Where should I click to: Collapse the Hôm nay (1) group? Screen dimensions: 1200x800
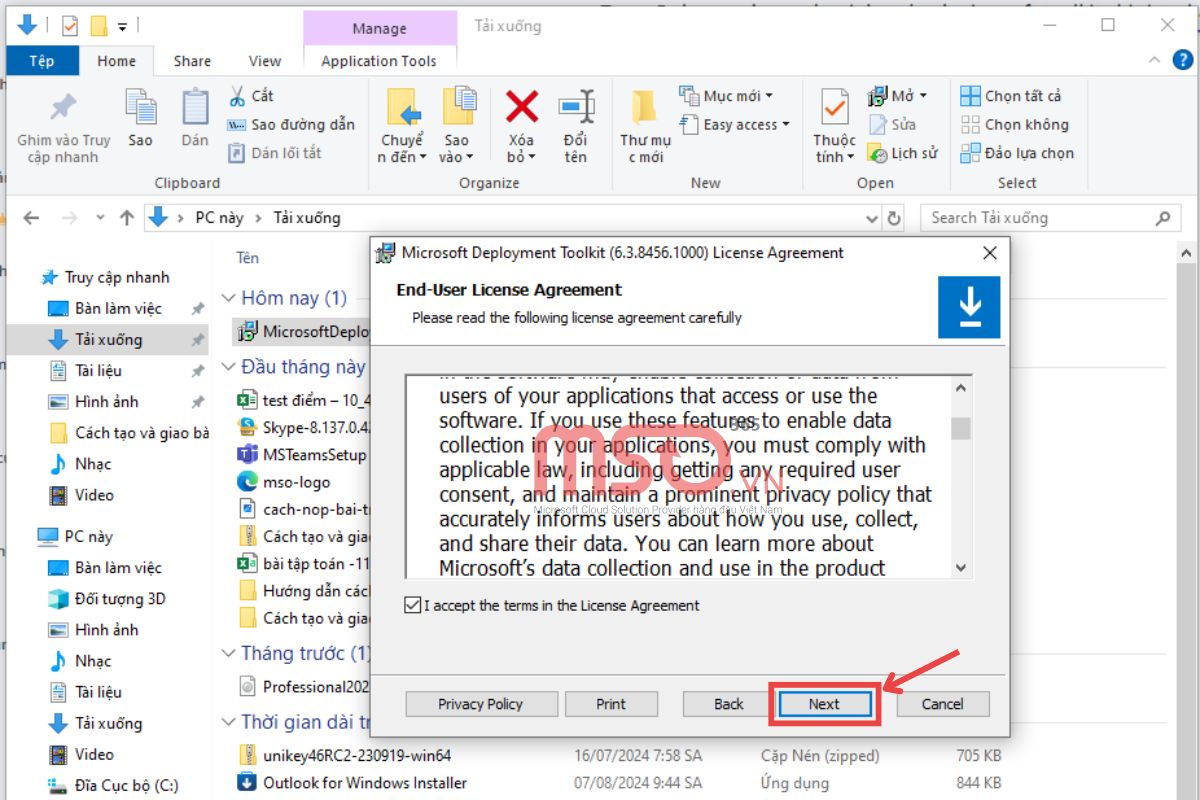coord(229,298)
